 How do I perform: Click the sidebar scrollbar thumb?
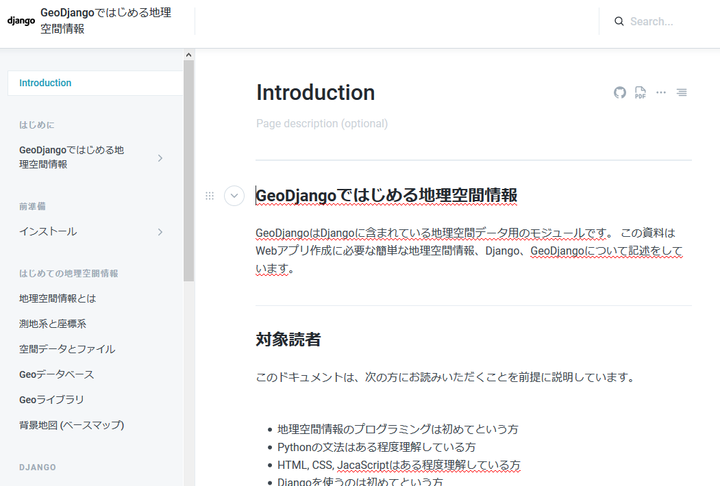pos(189,170)
